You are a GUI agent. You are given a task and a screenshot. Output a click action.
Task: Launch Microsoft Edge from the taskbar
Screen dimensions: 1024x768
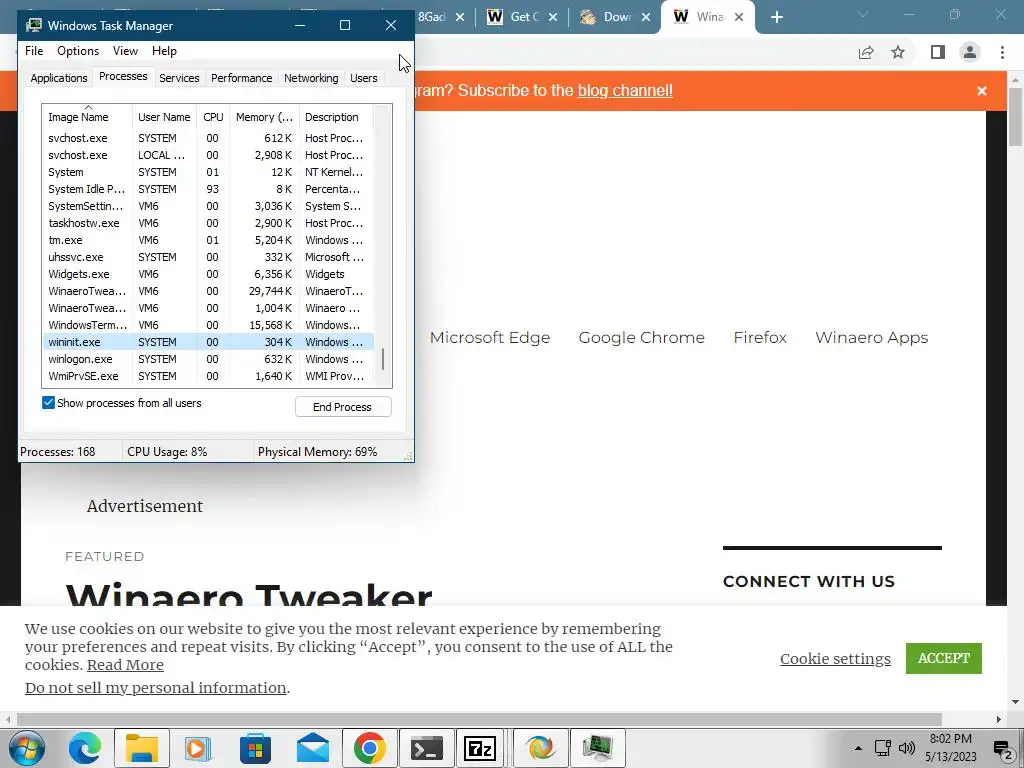tap(85, 748)
